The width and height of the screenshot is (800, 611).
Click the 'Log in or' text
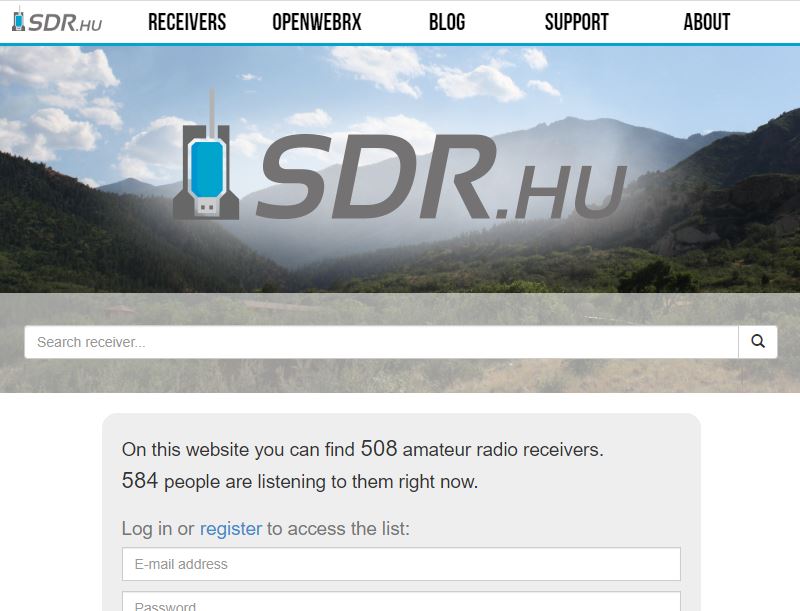[158, 529]
